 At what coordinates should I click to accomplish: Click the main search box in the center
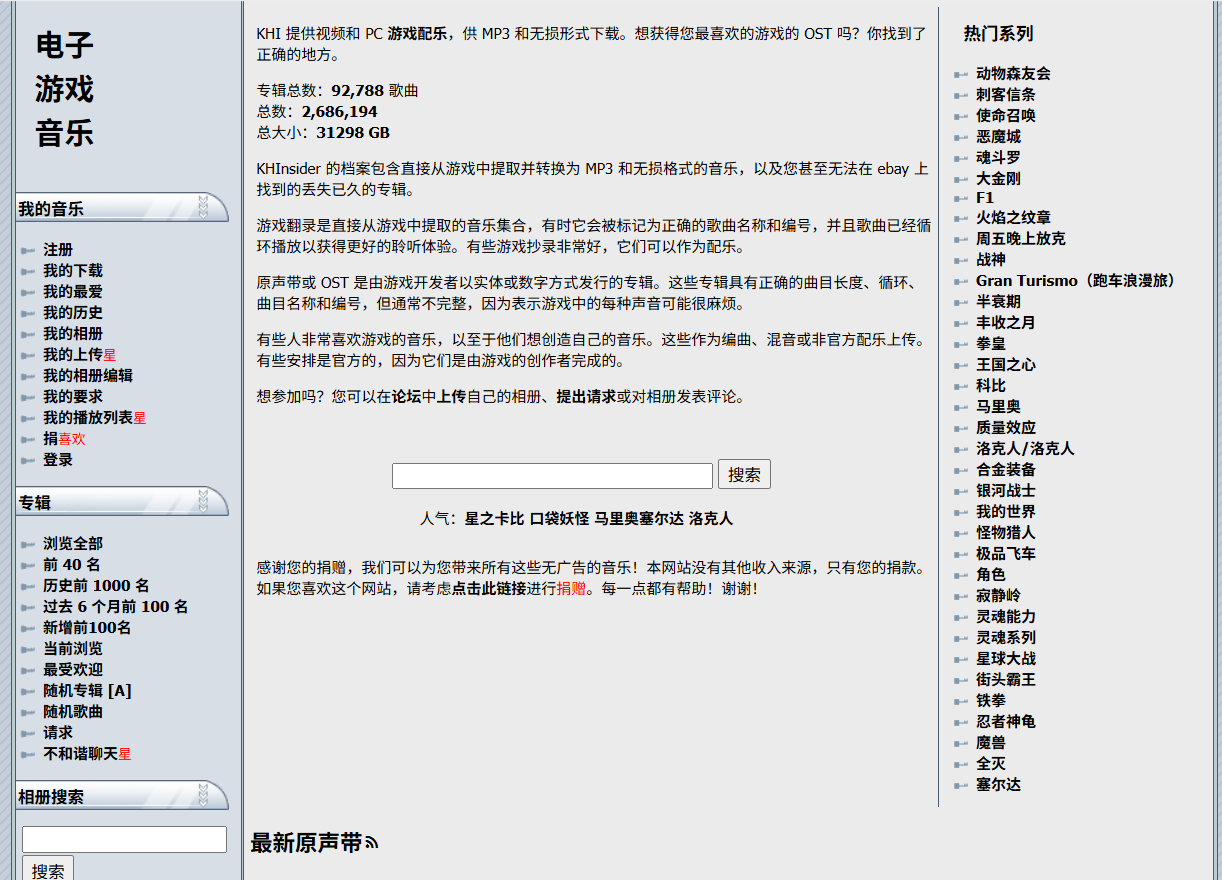(x=552, y=475)
